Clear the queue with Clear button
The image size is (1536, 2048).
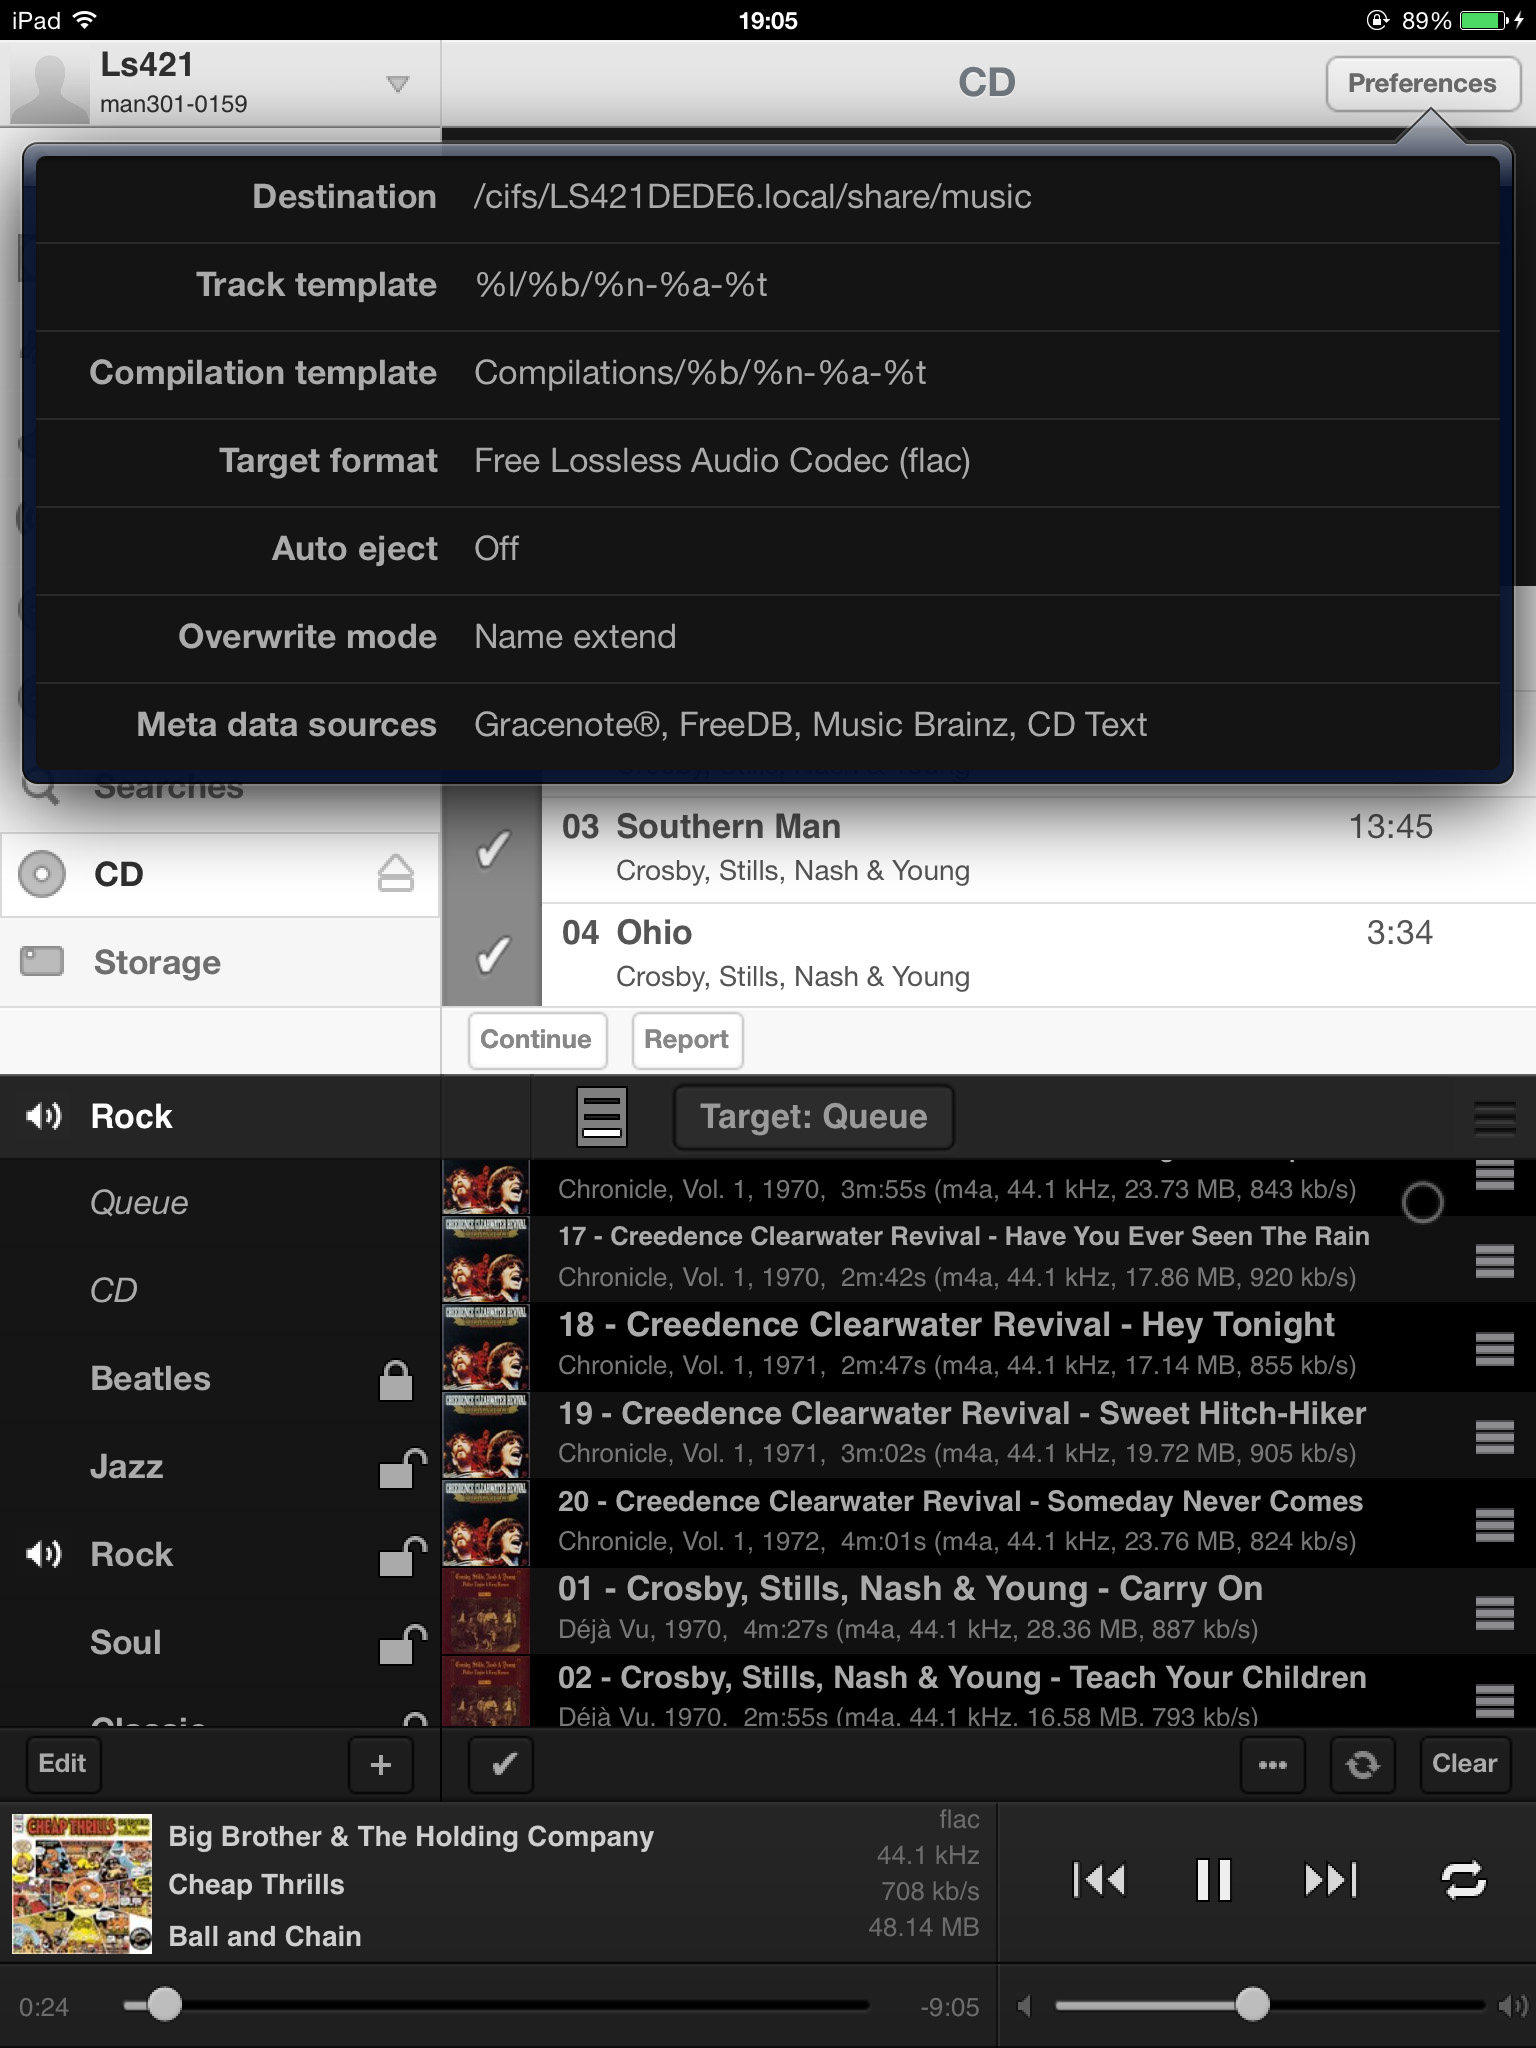click(1464, 1764)
